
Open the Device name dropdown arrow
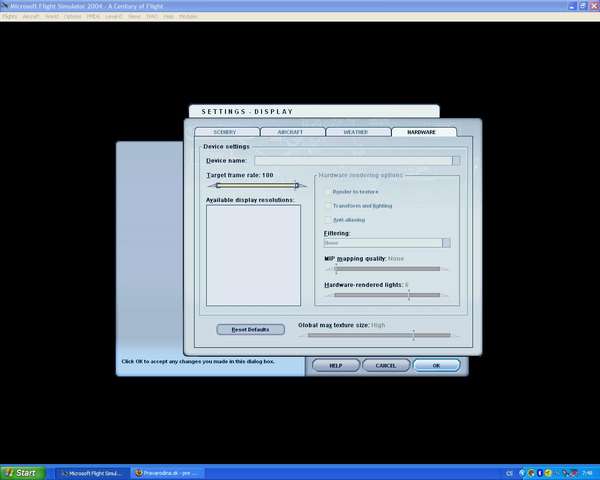456,161
